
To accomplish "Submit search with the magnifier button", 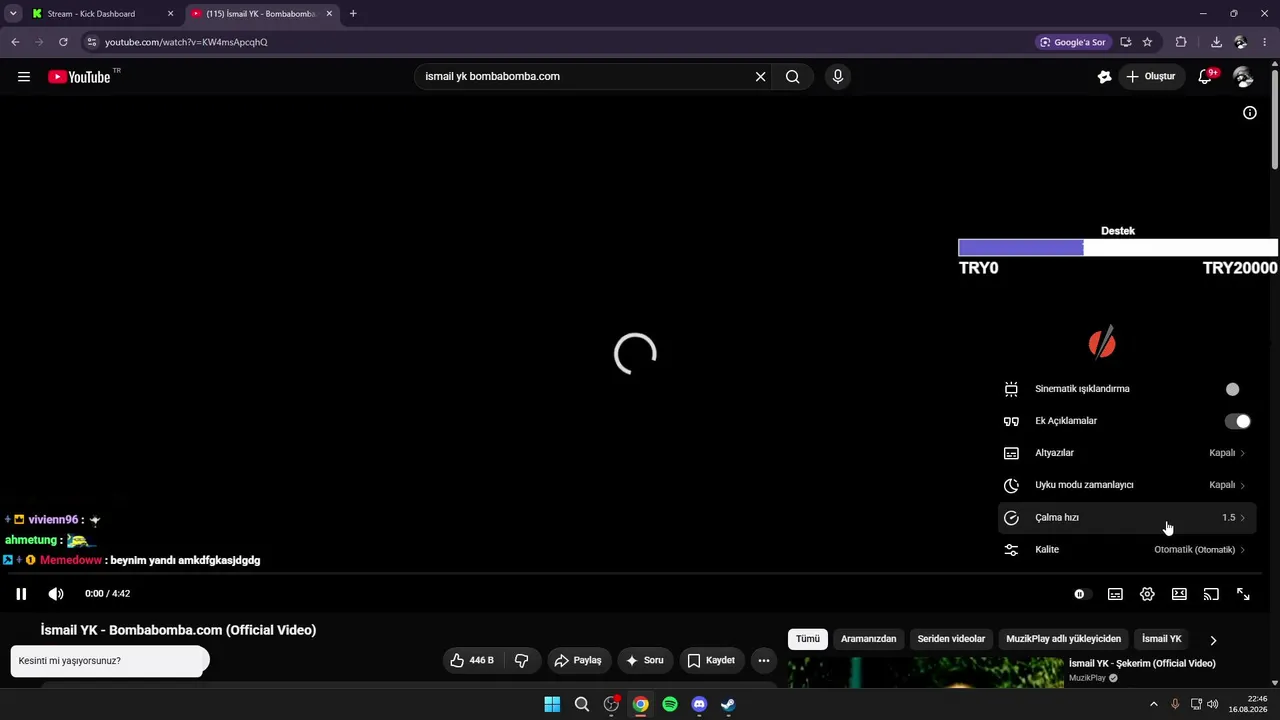I will (793, 77).
